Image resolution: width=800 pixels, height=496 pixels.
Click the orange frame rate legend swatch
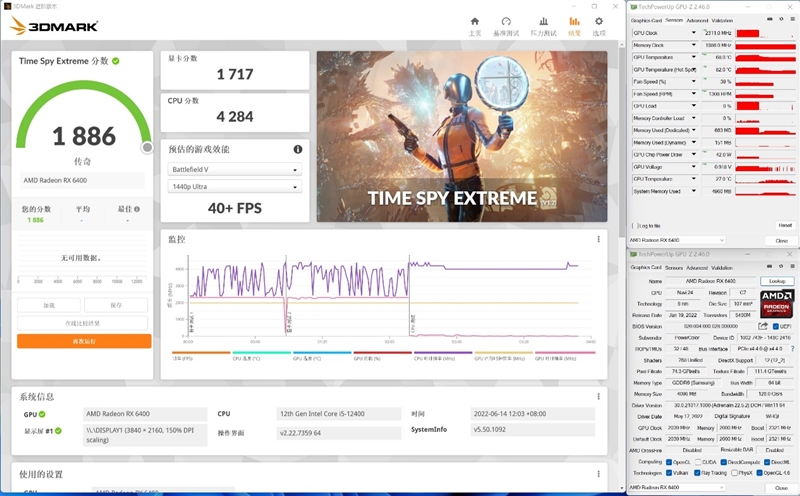[201, 353]
